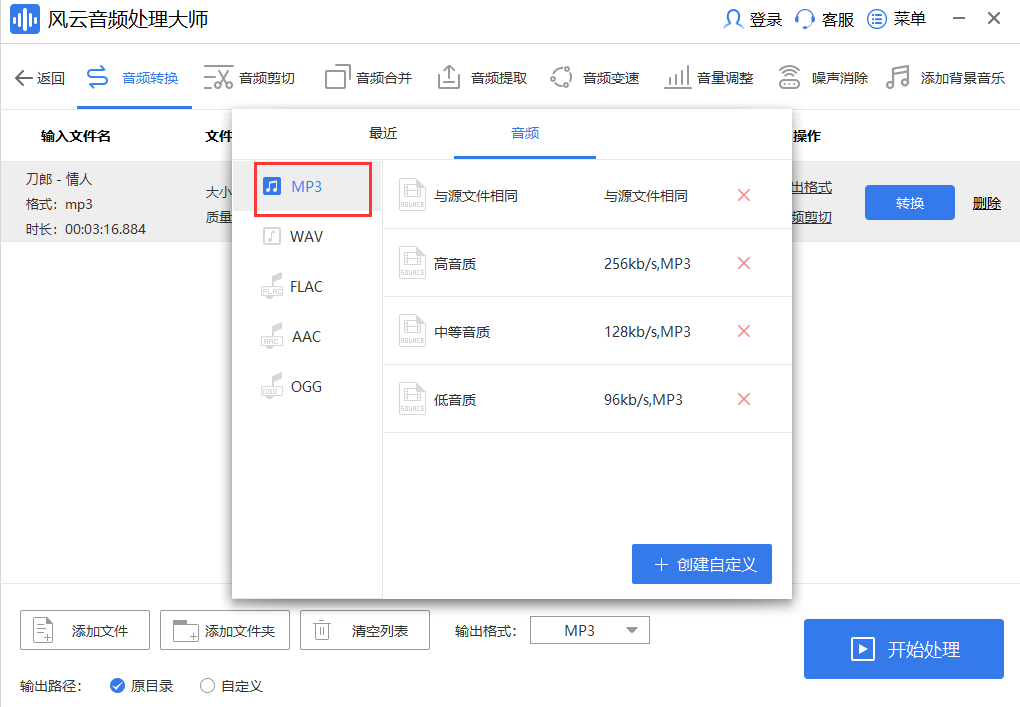The width and height of the screenshot is (1020, 707).
Task: Open 客服 headset support icon
Action: click(x=805, y=20)
